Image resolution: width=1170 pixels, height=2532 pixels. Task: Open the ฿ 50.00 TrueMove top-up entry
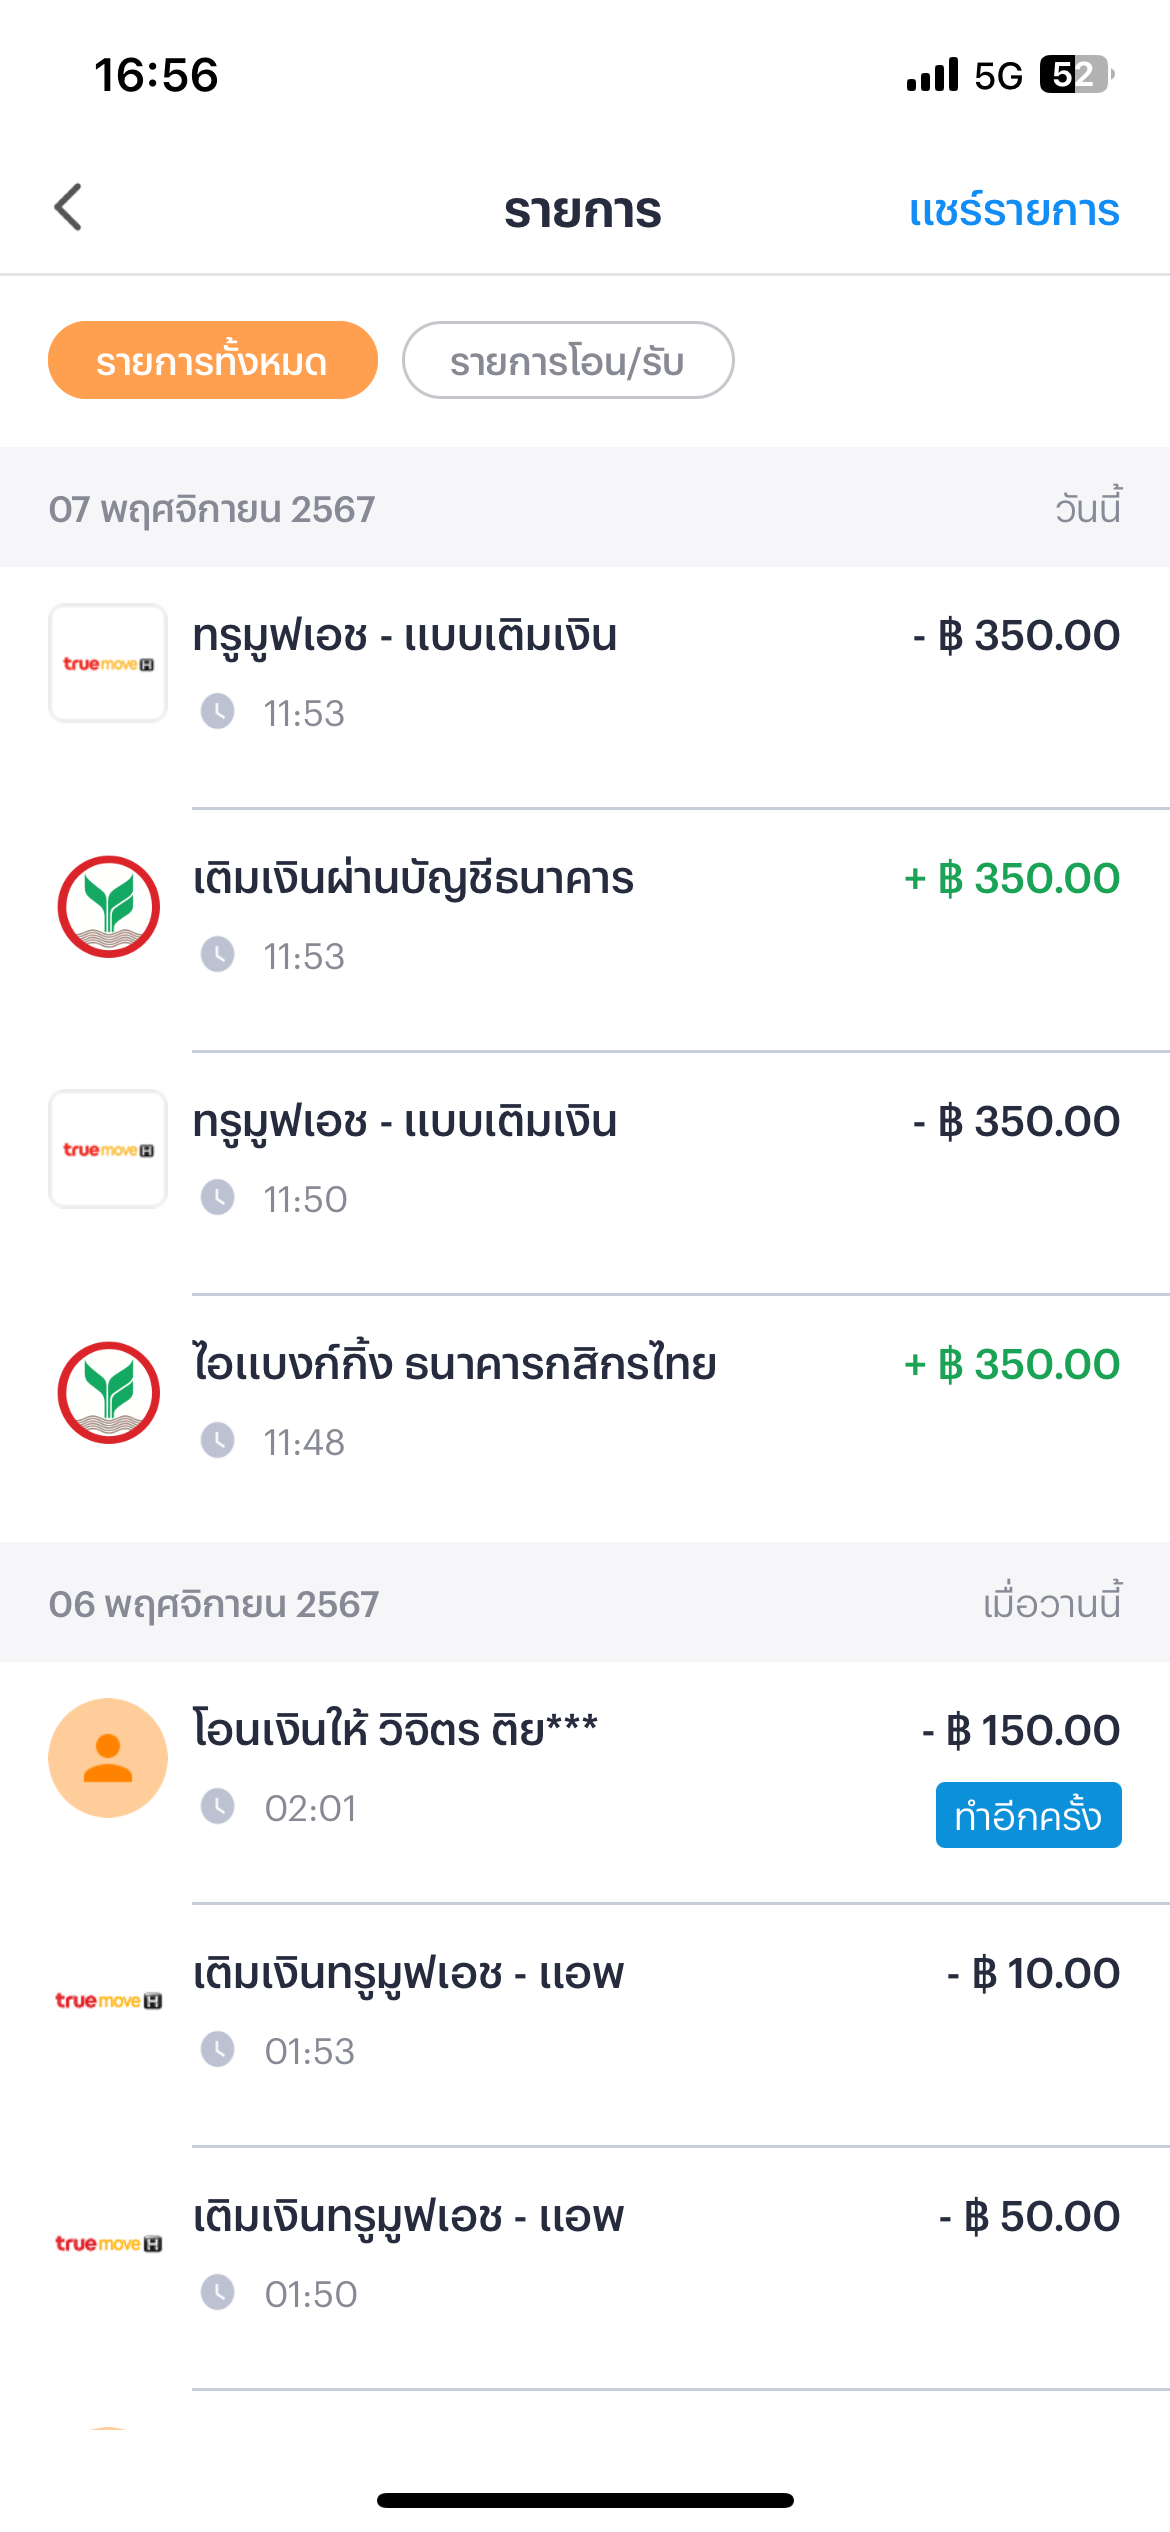click(x=585, y=2268)
